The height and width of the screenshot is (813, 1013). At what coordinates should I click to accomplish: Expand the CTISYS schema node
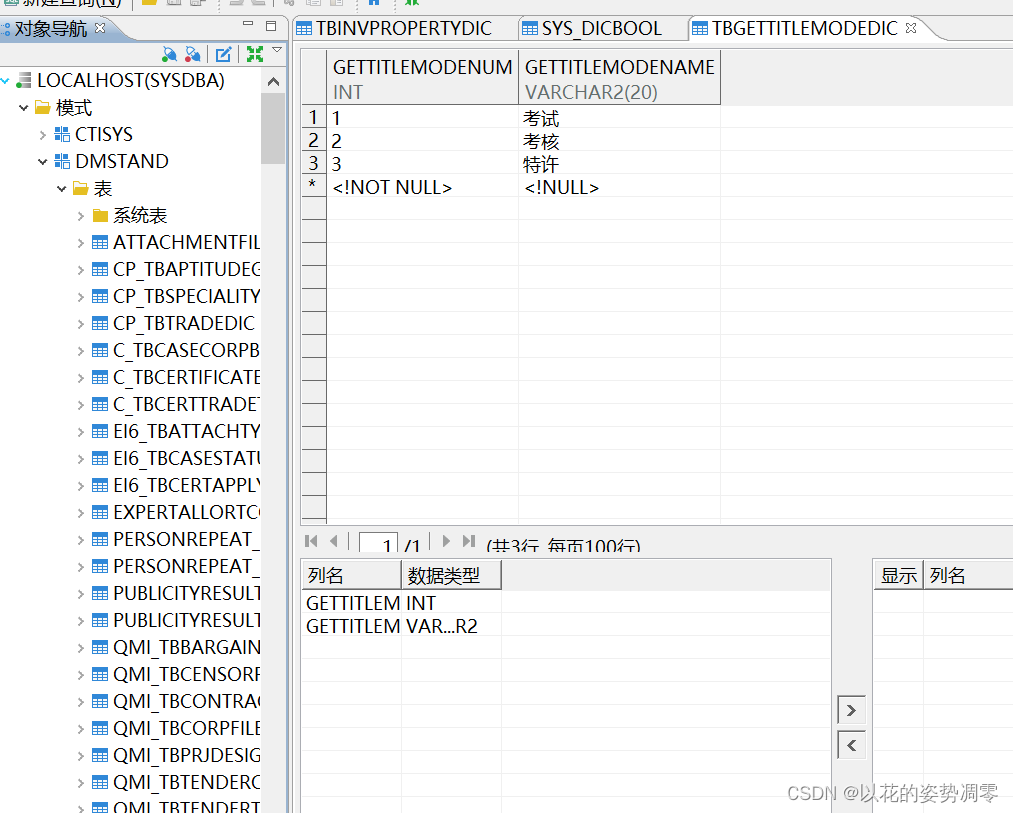43,134
